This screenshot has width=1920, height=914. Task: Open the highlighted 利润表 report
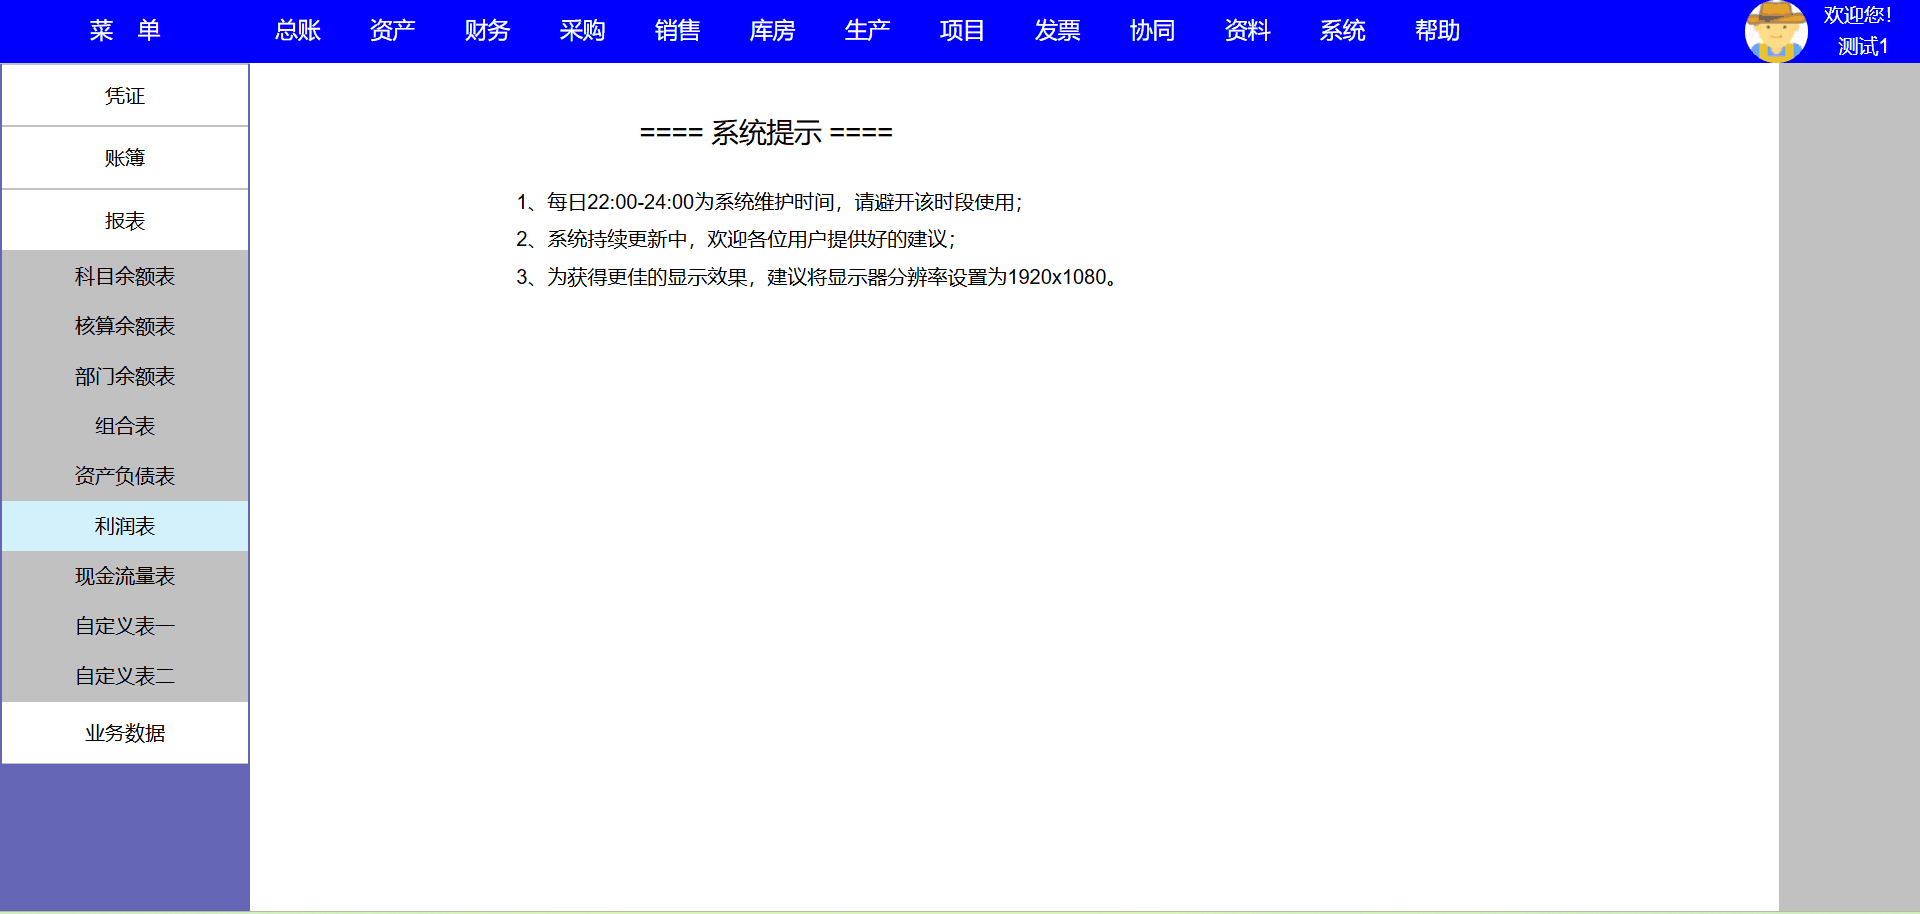click(x=125, y=526)
